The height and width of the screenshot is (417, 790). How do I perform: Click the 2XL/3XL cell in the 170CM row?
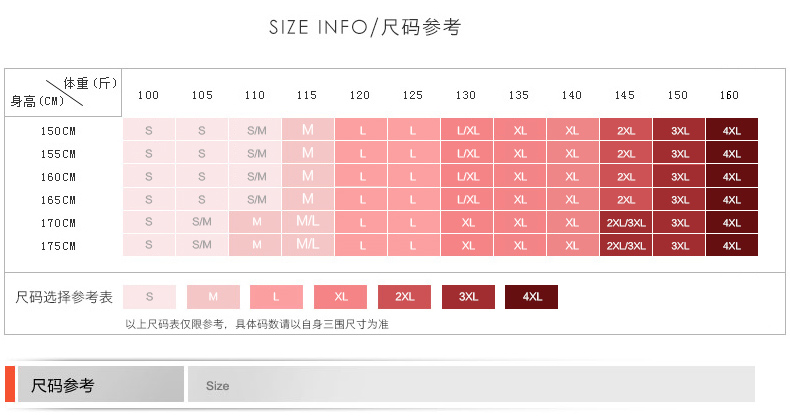[x=626, y=223]
